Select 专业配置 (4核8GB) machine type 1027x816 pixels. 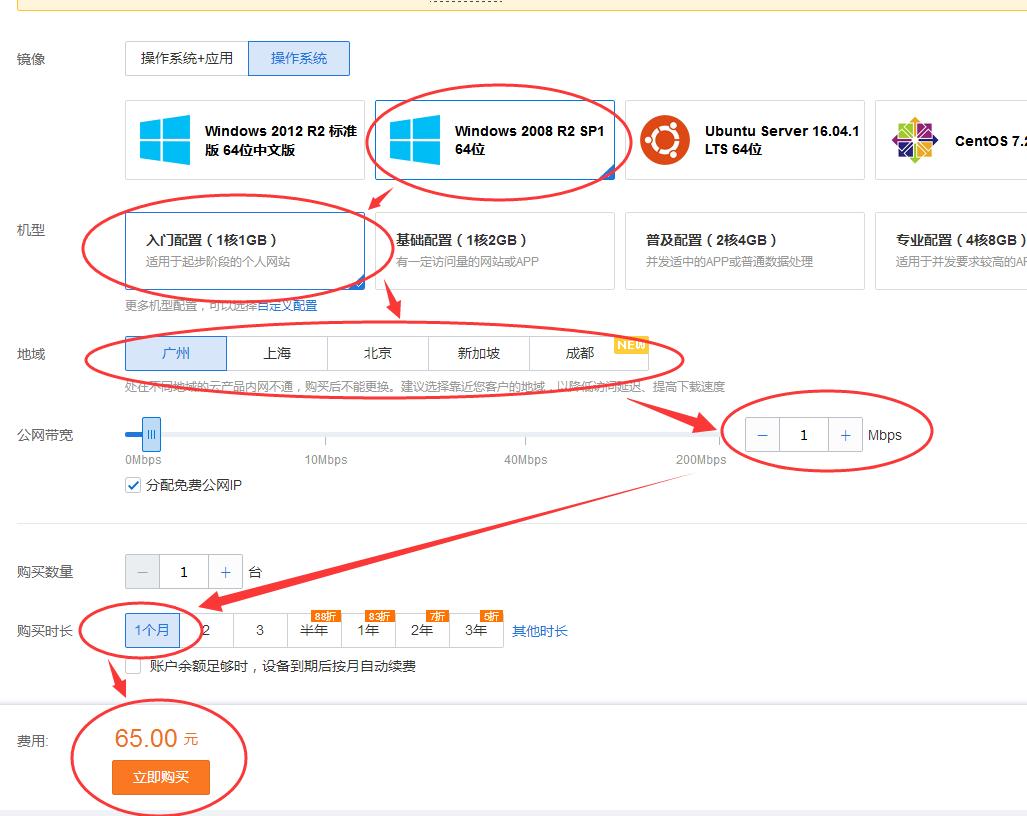[951, 251]
